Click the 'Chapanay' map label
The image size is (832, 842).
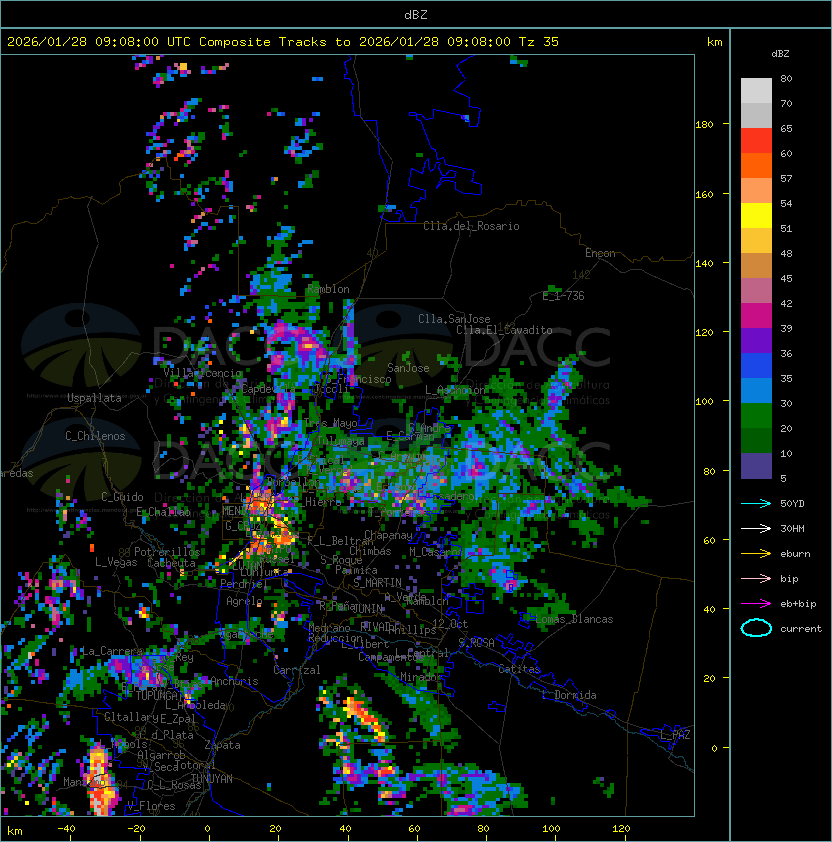click(388, 535)
